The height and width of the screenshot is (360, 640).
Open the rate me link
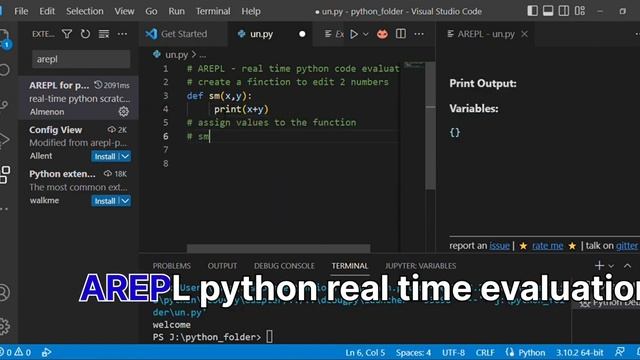[547, 246]
